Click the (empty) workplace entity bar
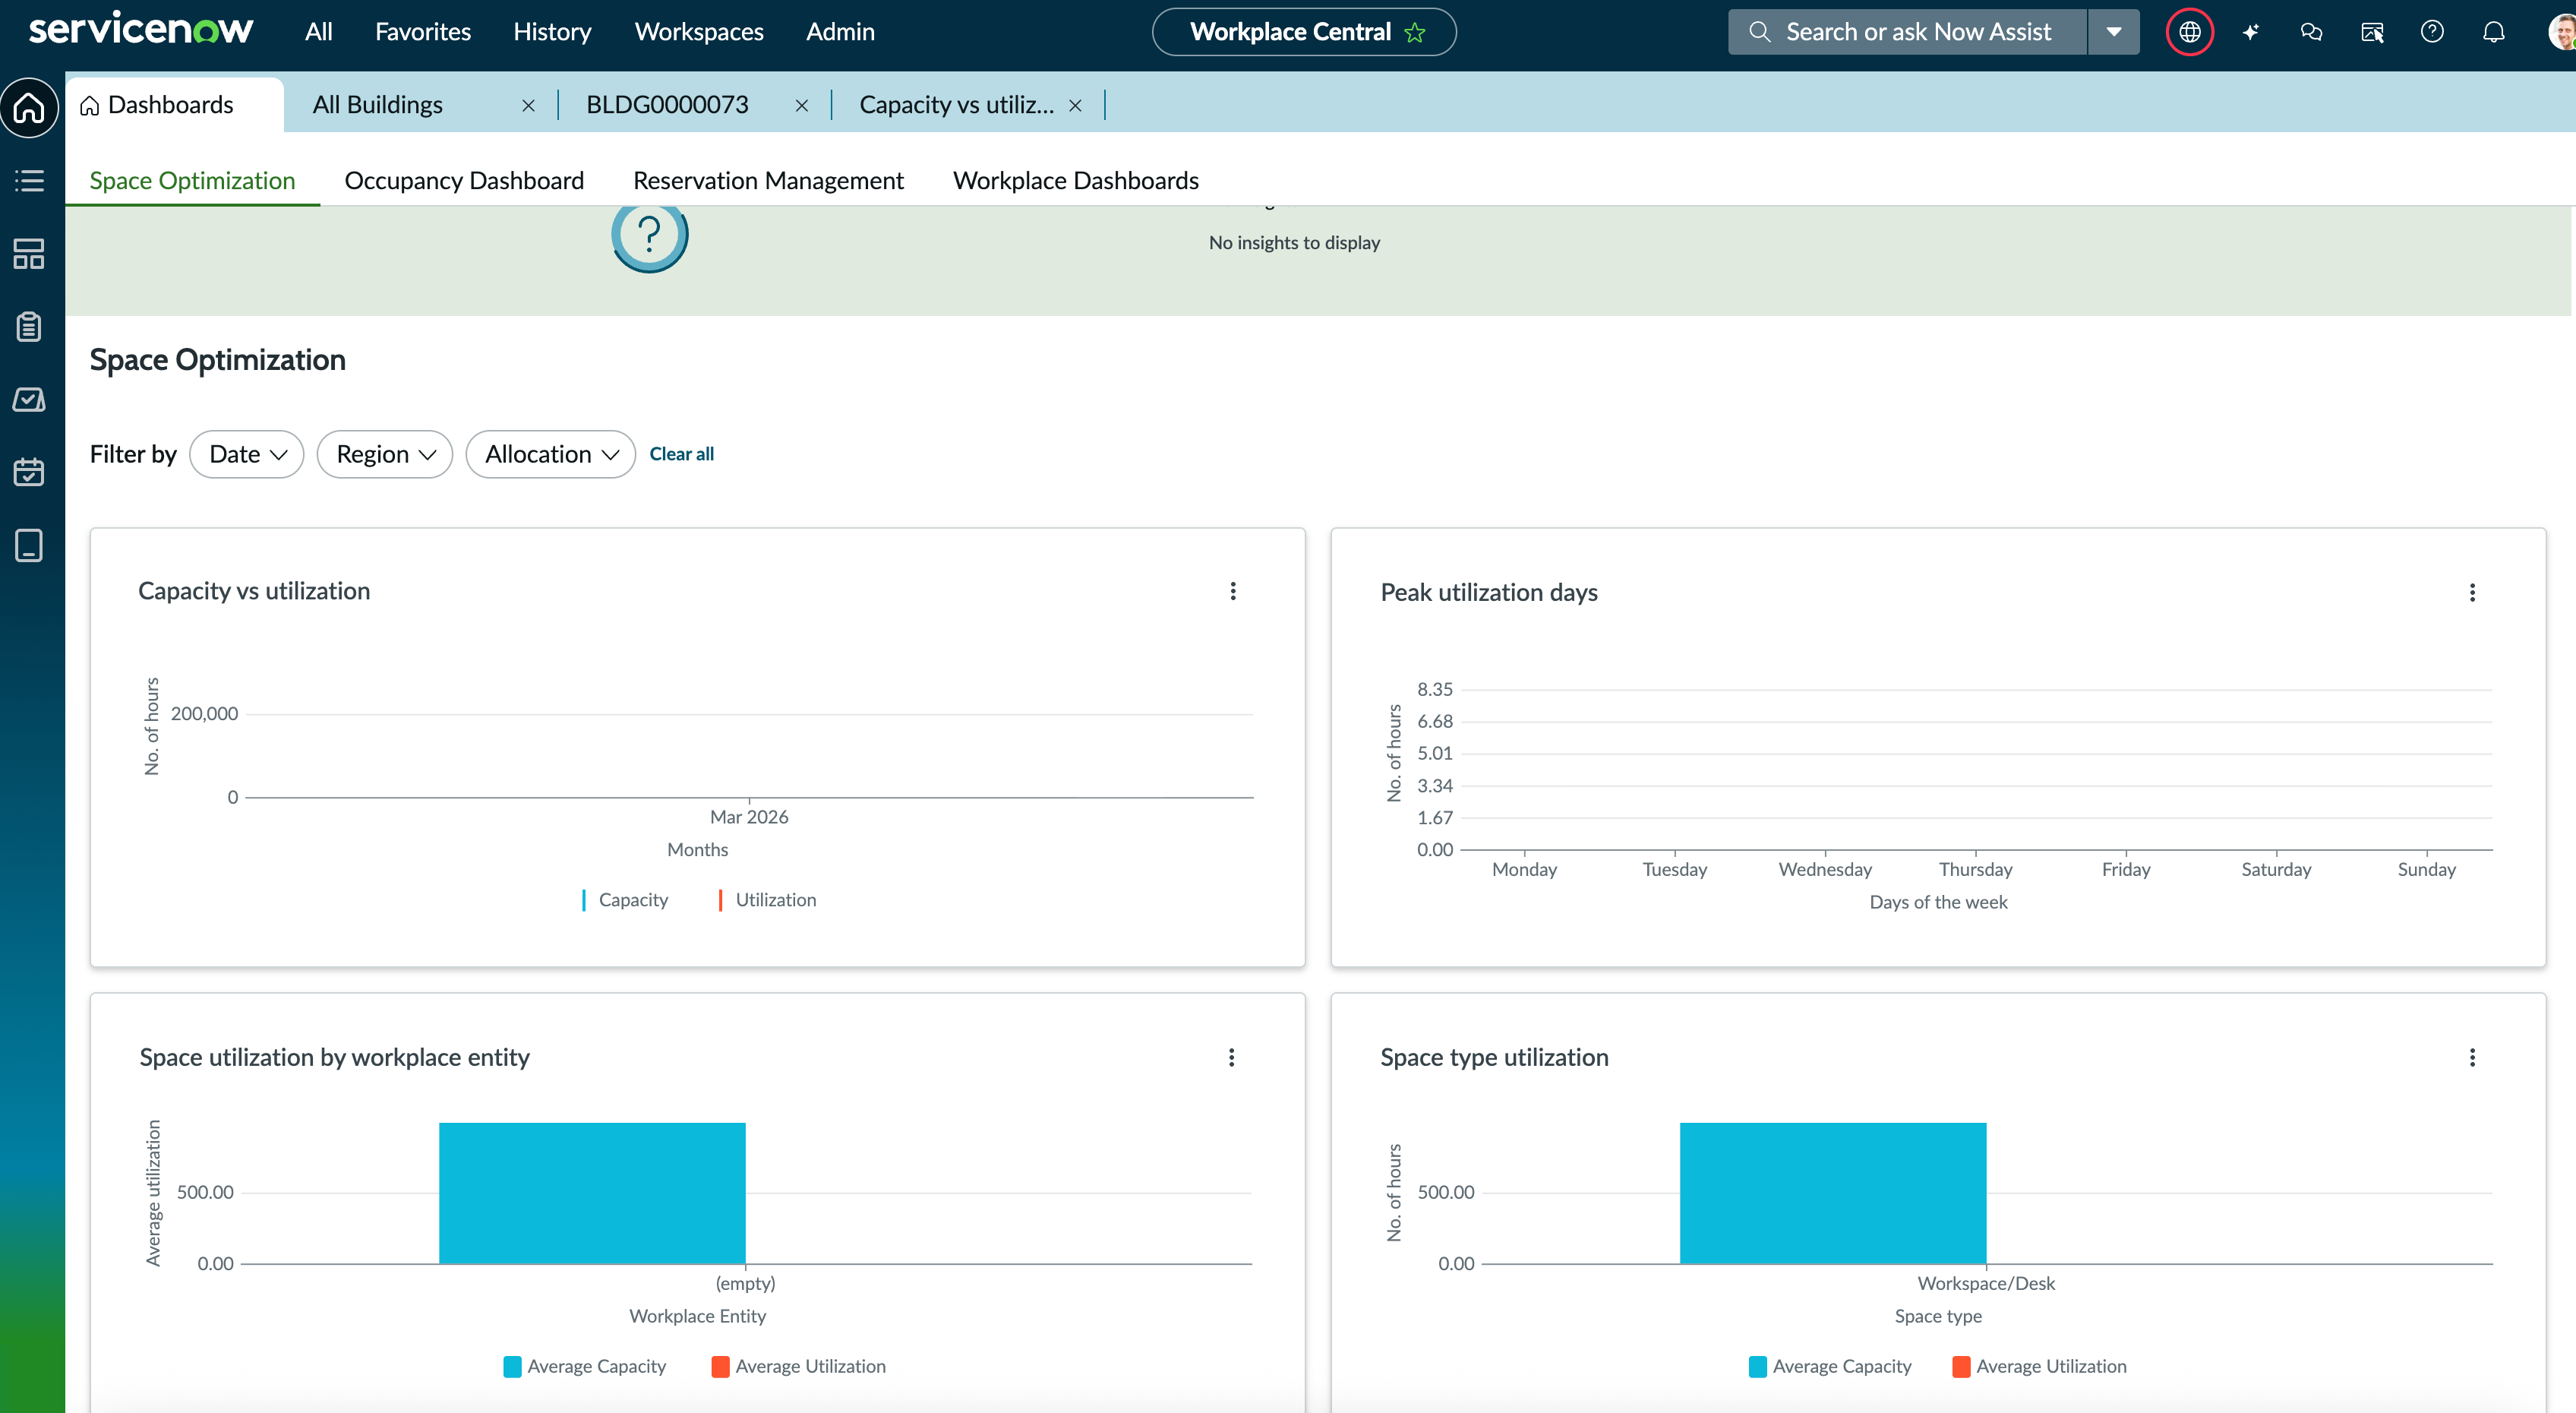 click(592, 1193)
